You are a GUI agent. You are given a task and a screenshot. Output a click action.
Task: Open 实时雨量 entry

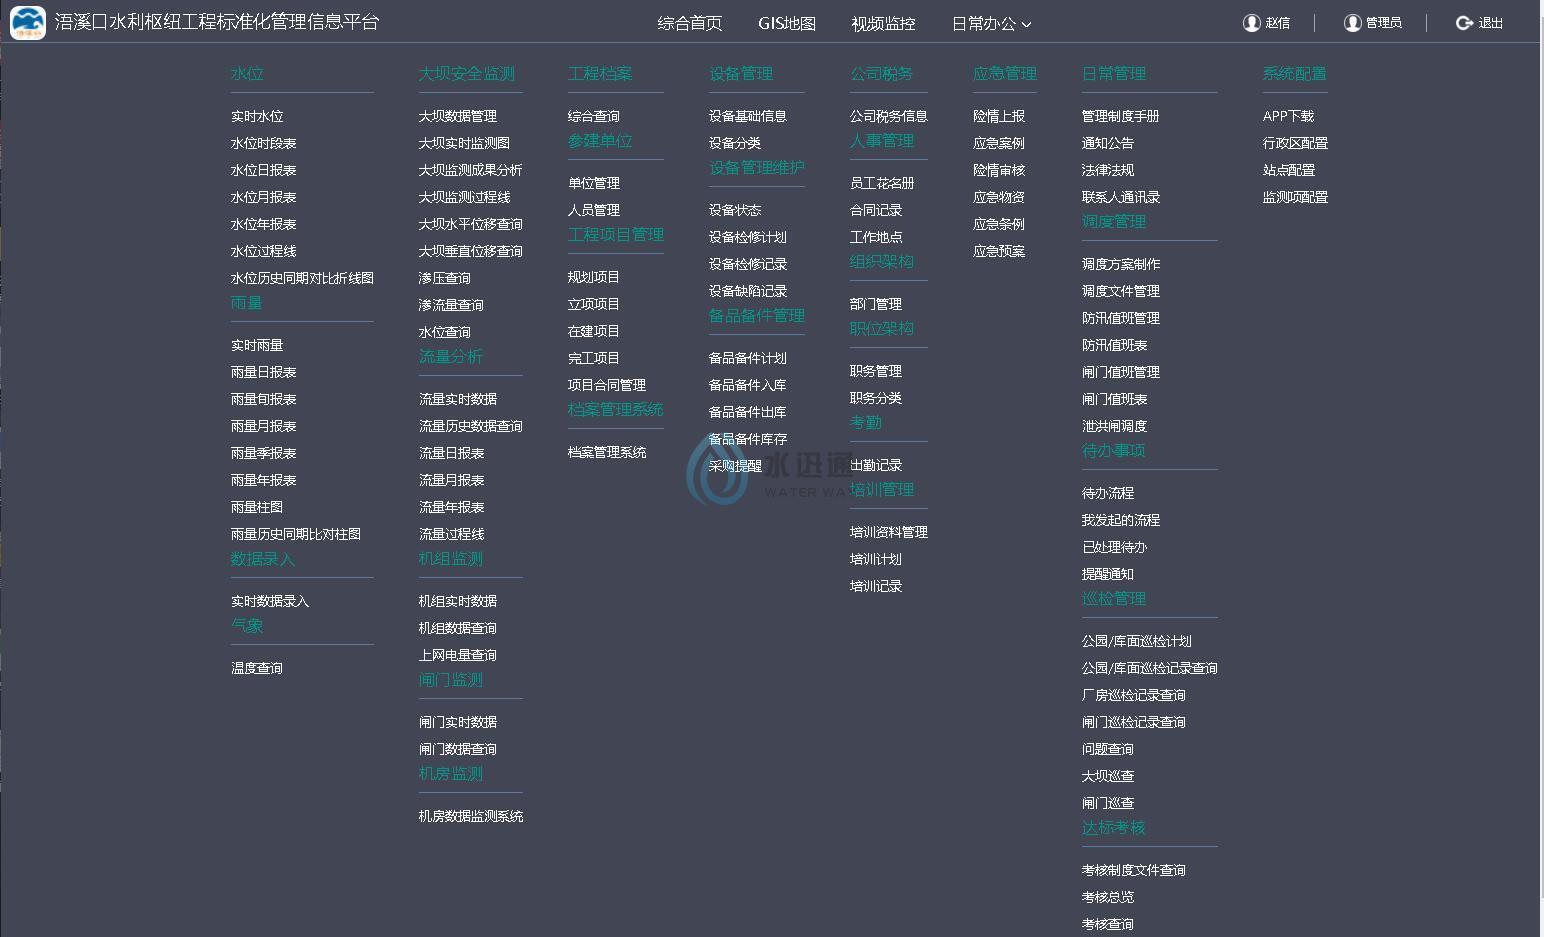click(x=257, y=345)
